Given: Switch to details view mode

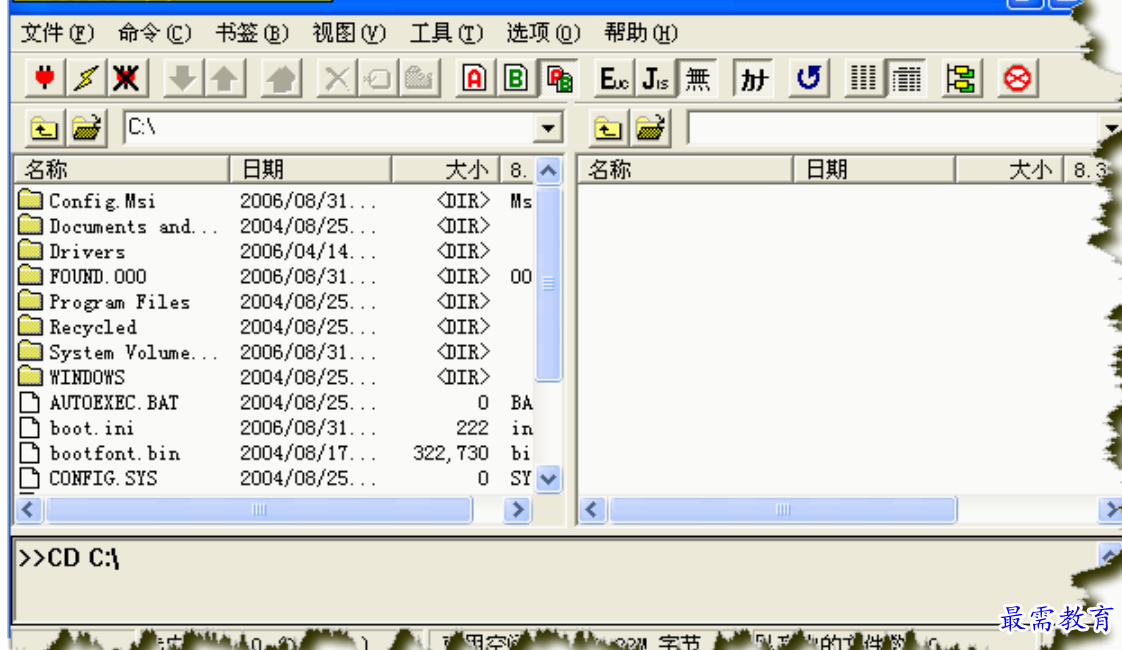Looking at the screenshot, I should click(906, 78).
